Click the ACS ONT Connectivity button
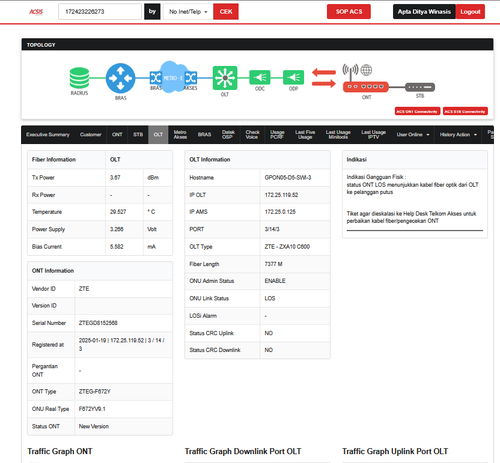 coord(417,111)
